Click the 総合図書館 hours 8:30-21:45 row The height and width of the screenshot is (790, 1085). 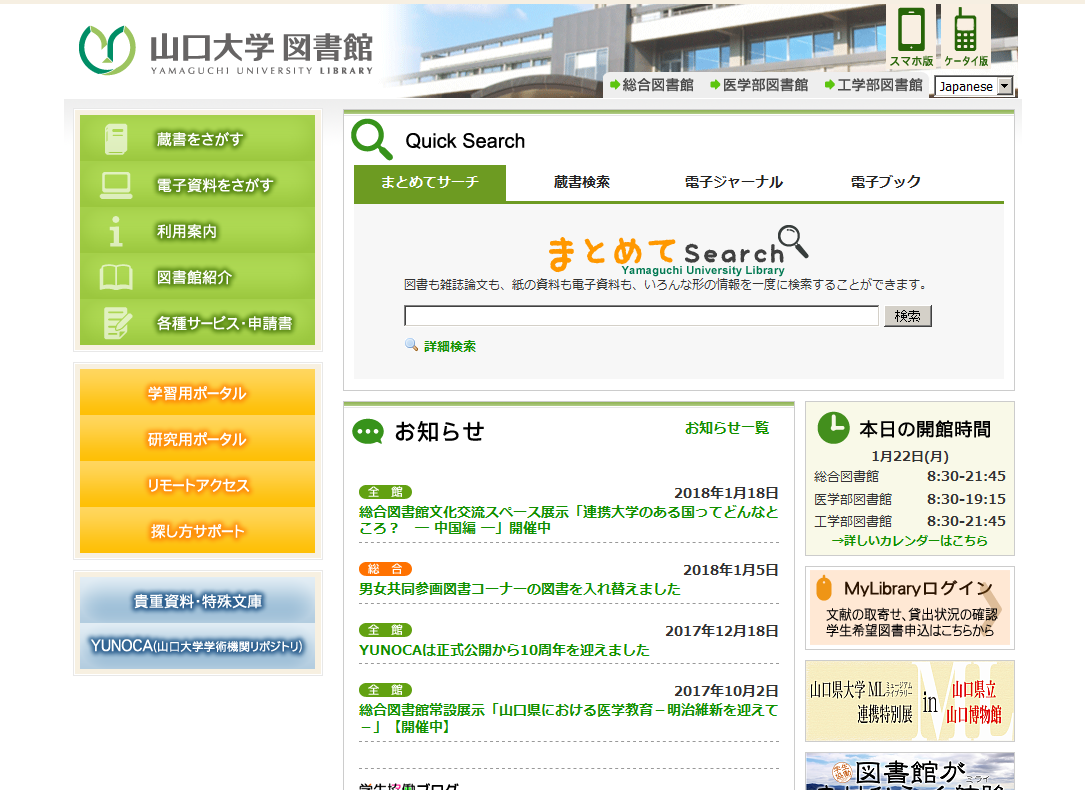point(910,476)
